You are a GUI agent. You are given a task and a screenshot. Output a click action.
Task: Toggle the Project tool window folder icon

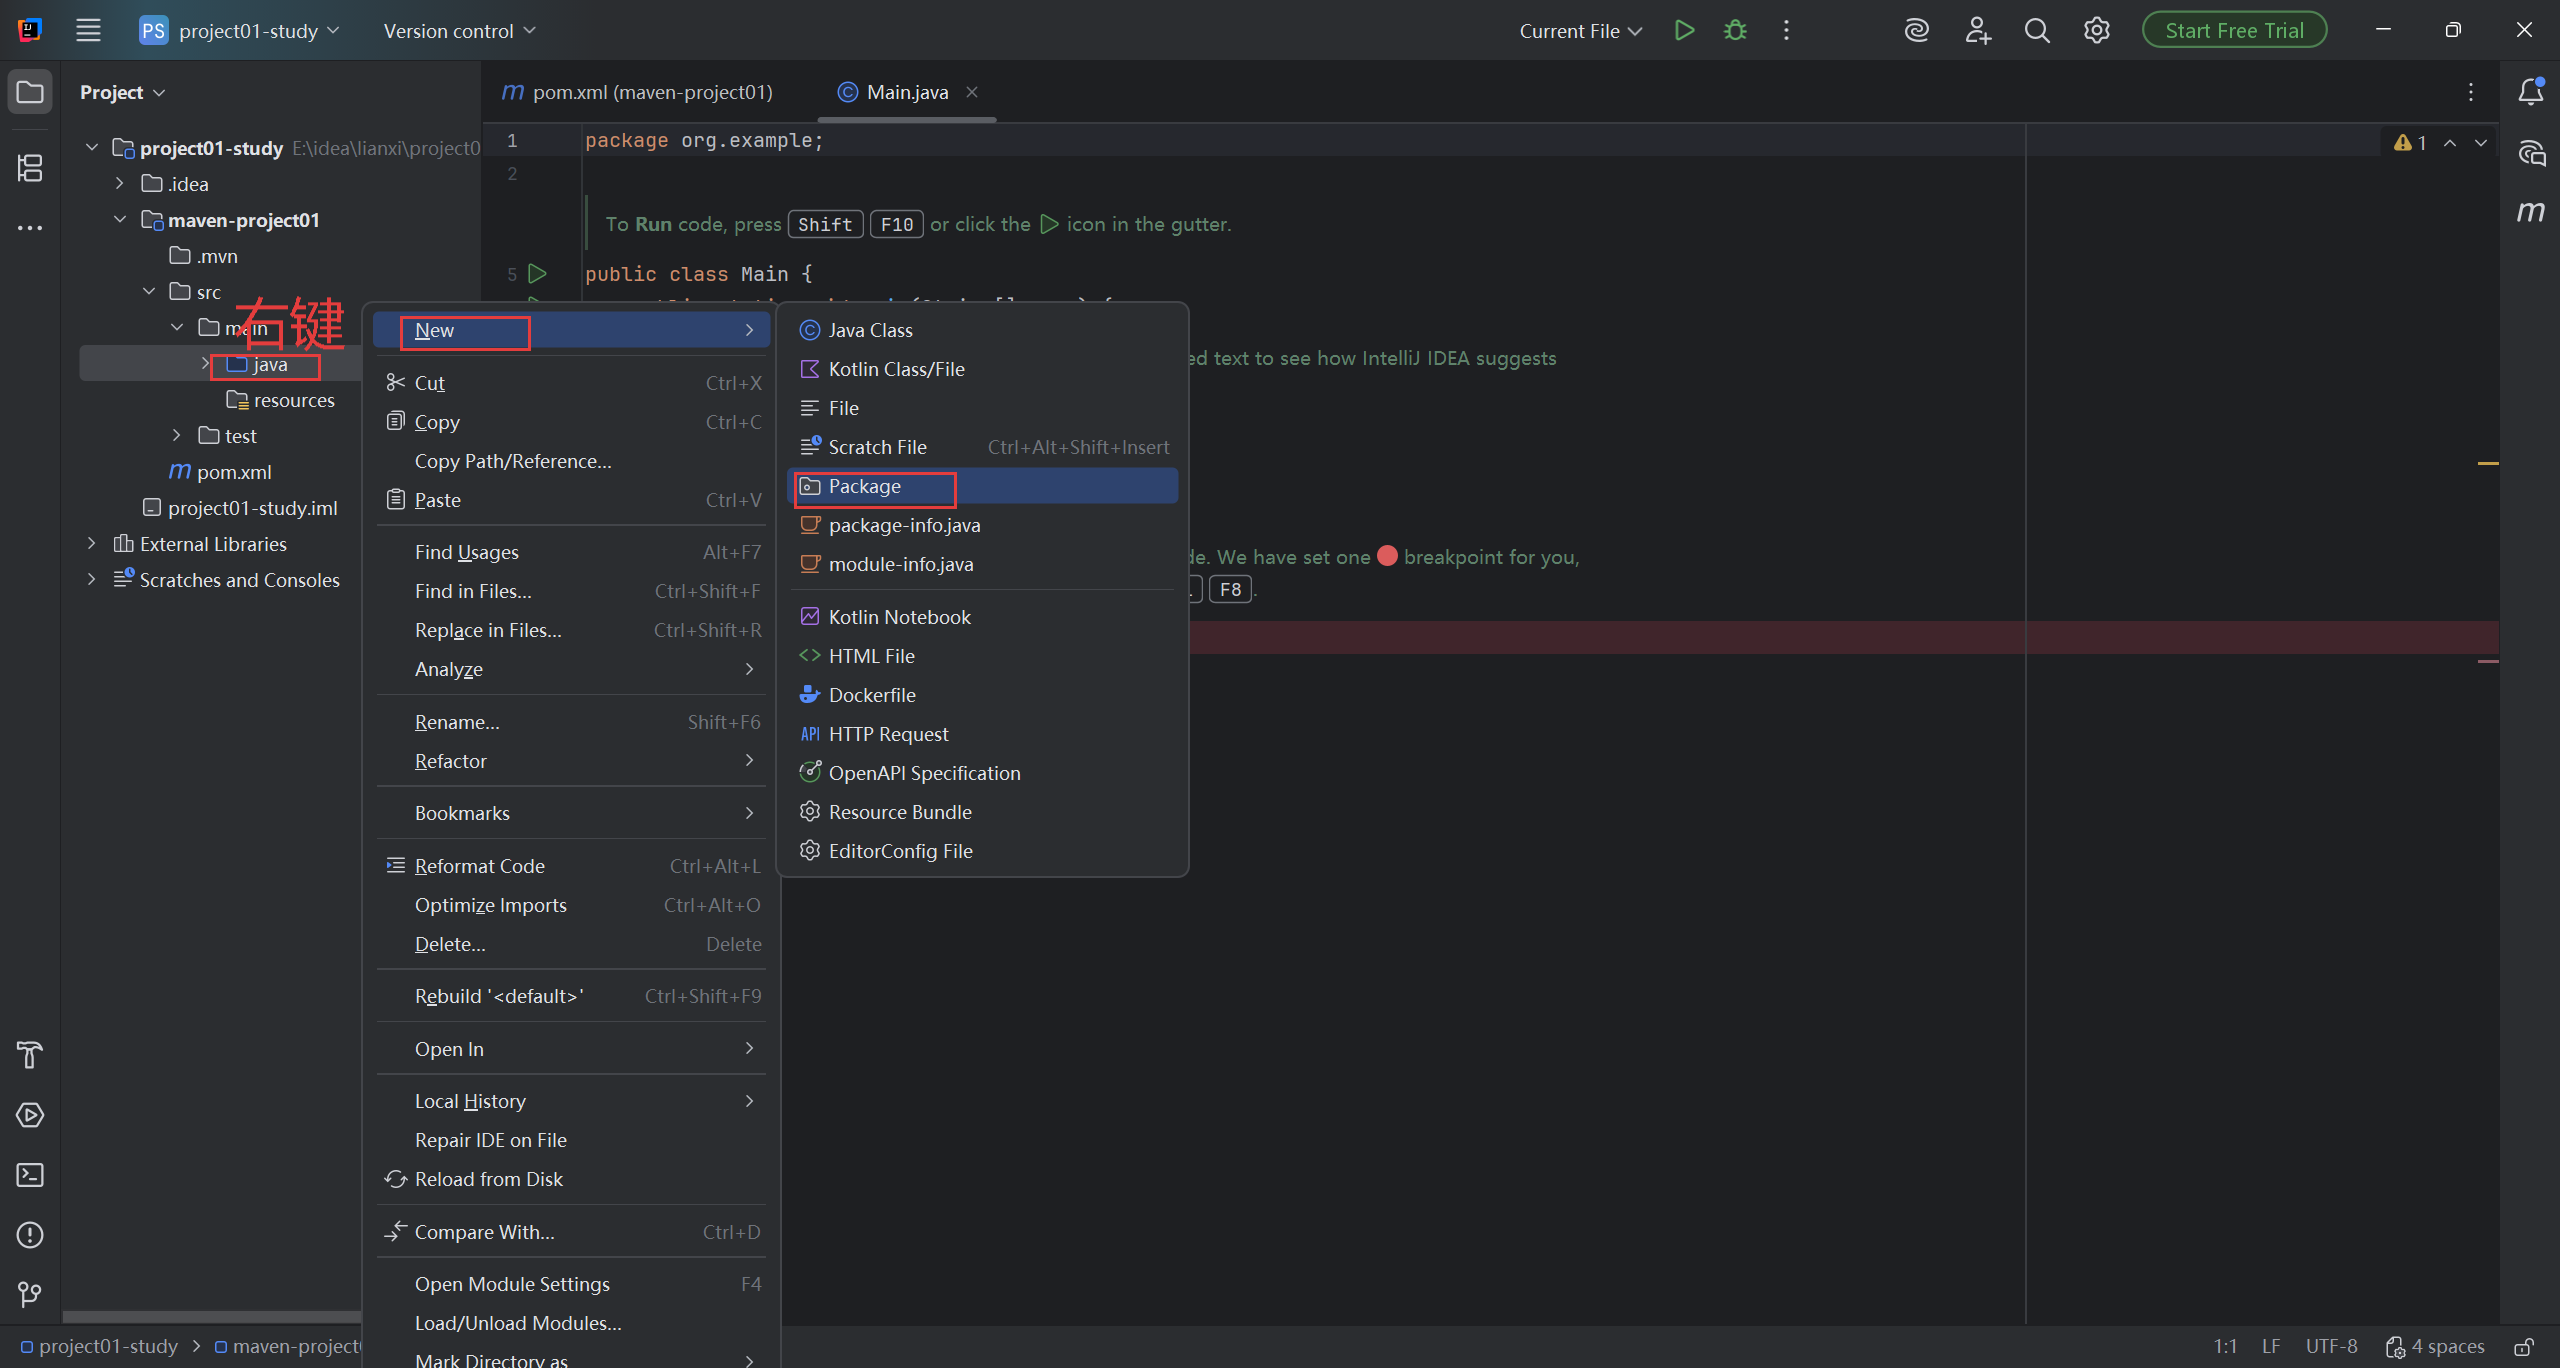(30, 92)
